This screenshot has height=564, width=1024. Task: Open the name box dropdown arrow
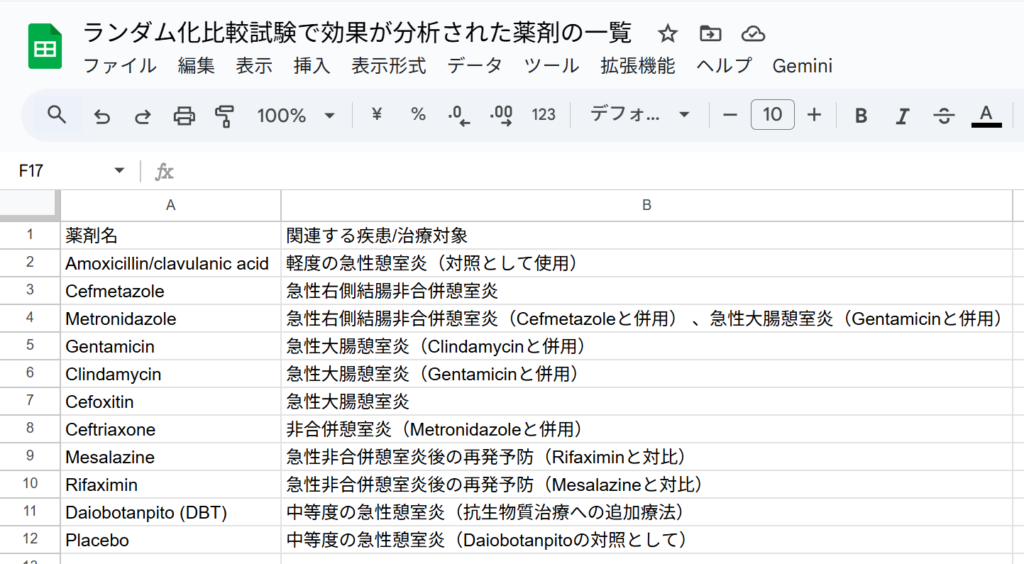click(x=120, y=171)
